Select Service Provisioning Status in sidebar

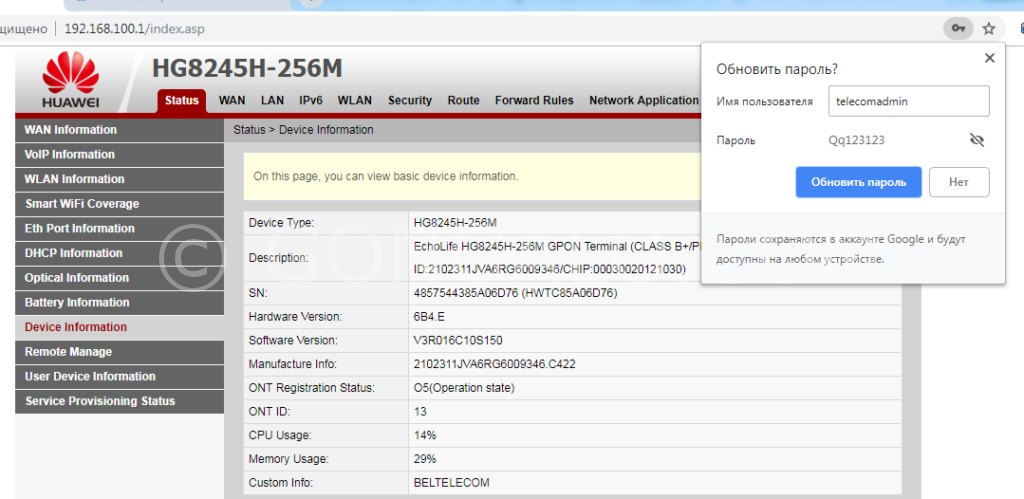120,401
